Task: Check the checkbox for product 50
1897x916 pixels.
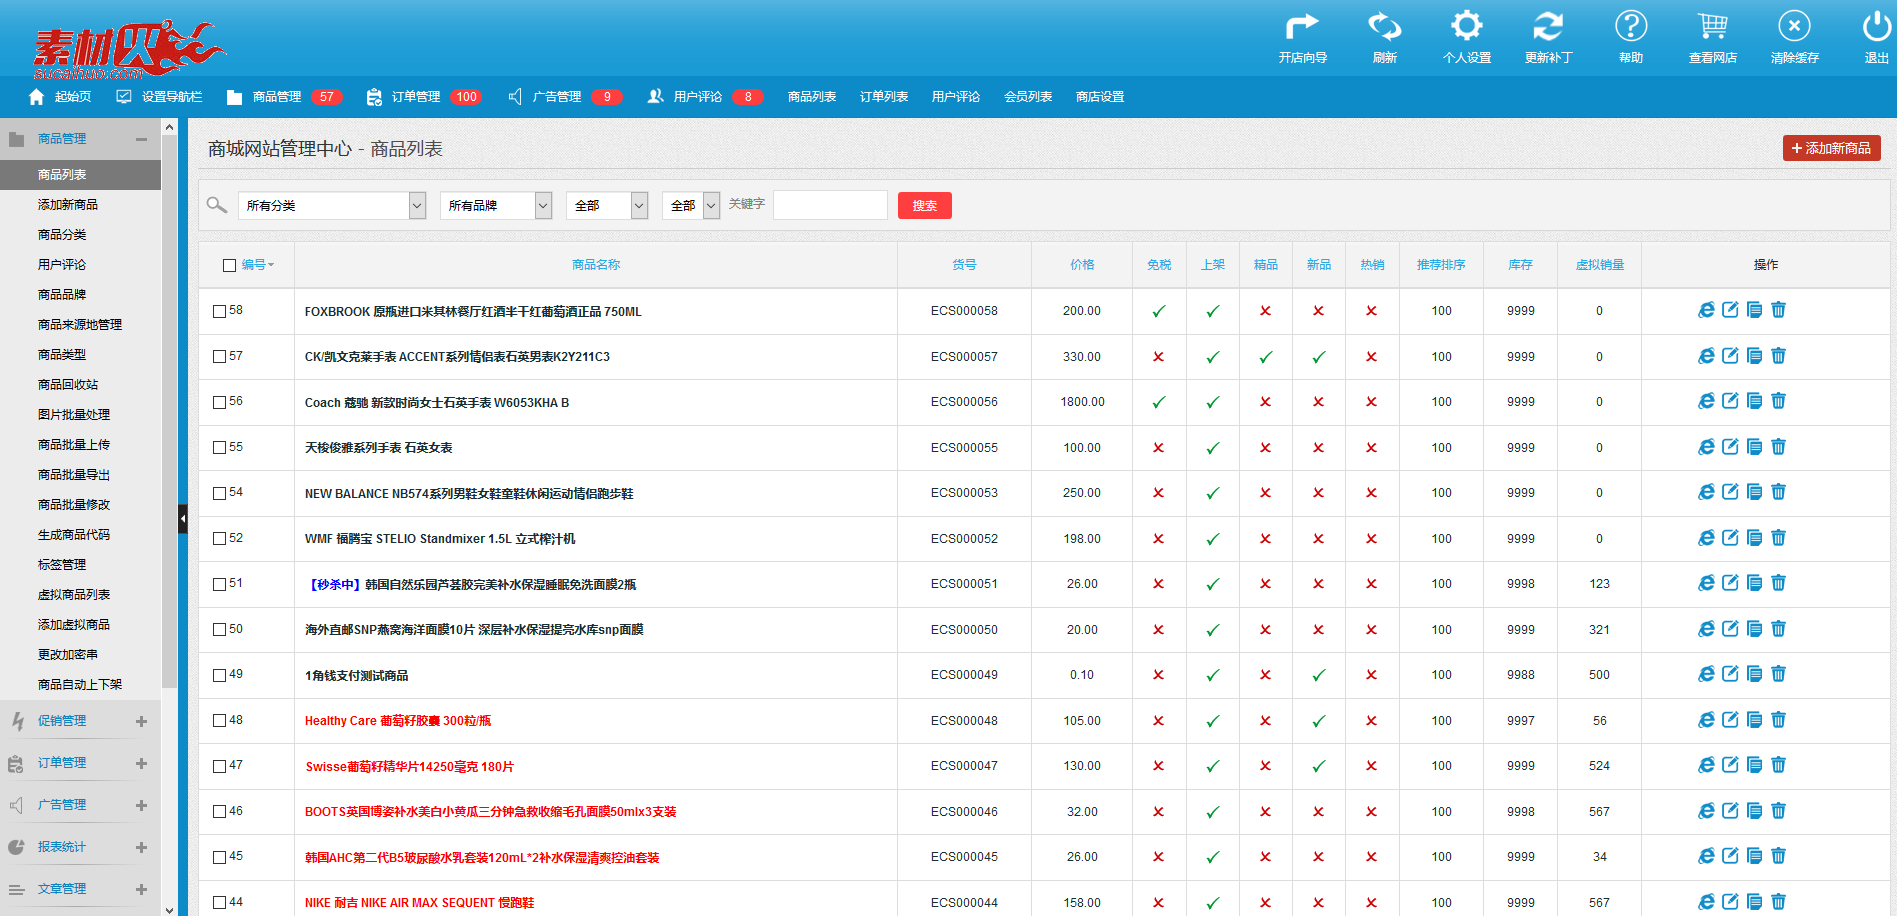Action: click(219, 630)
